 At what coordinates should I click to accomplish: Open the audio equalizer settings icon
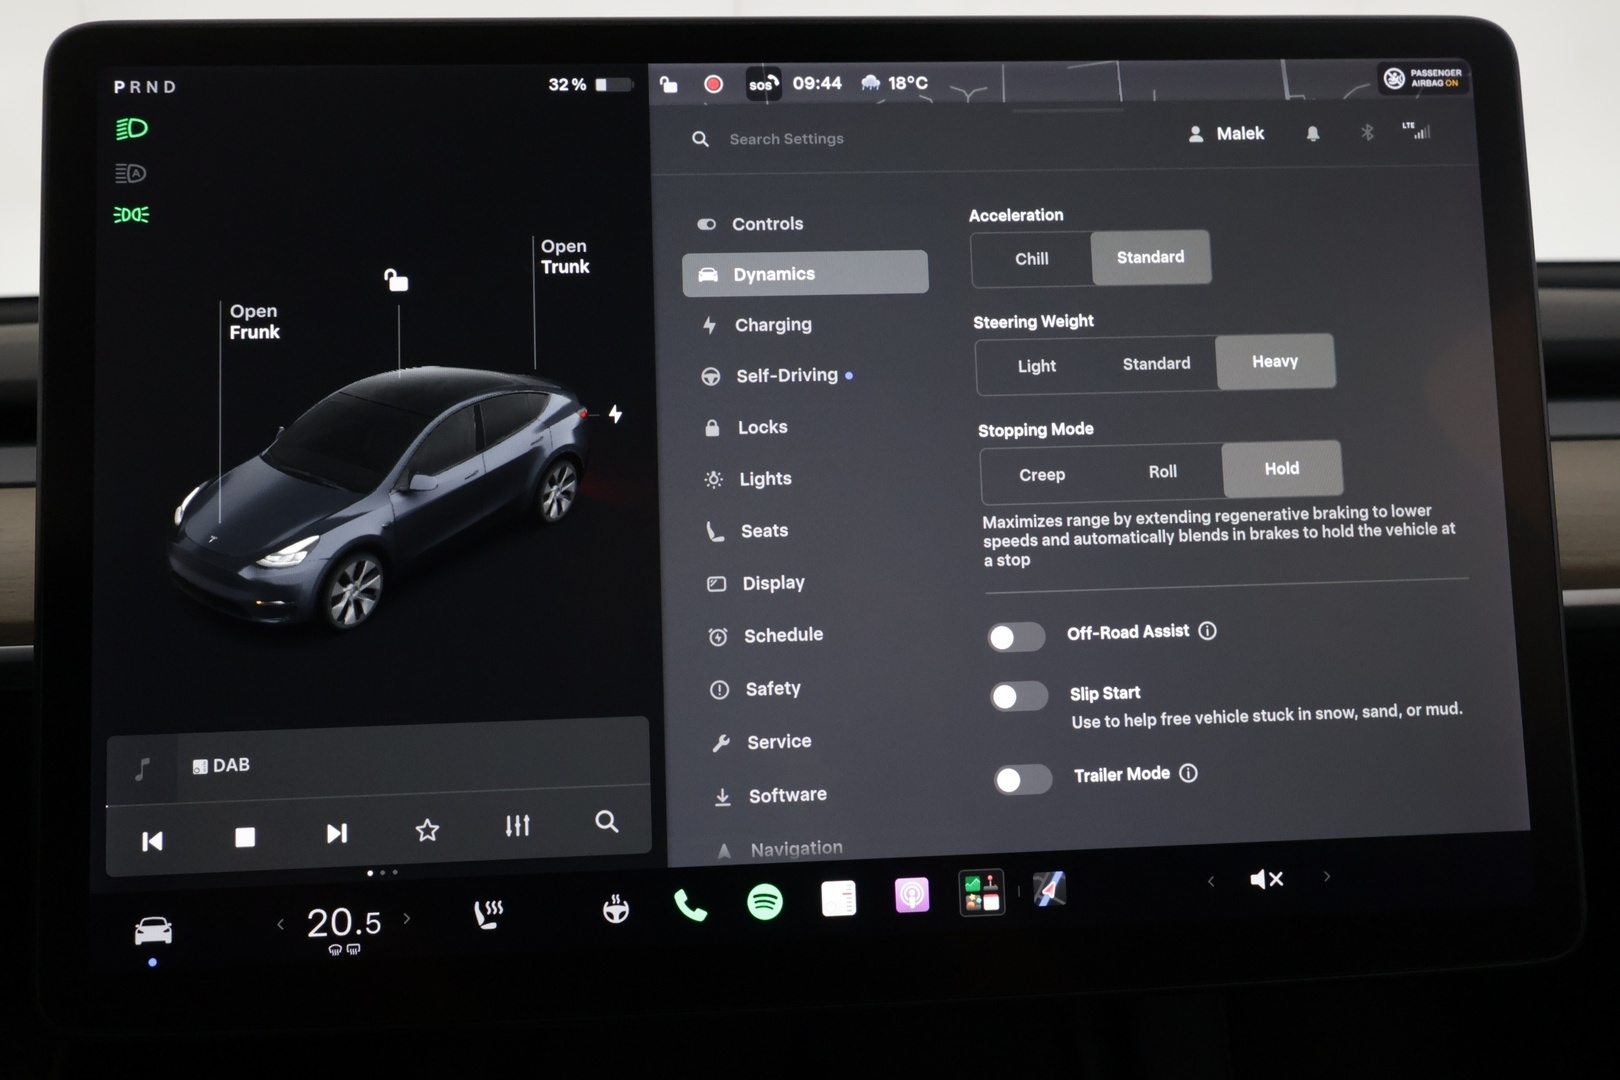(x=517, y=825)
